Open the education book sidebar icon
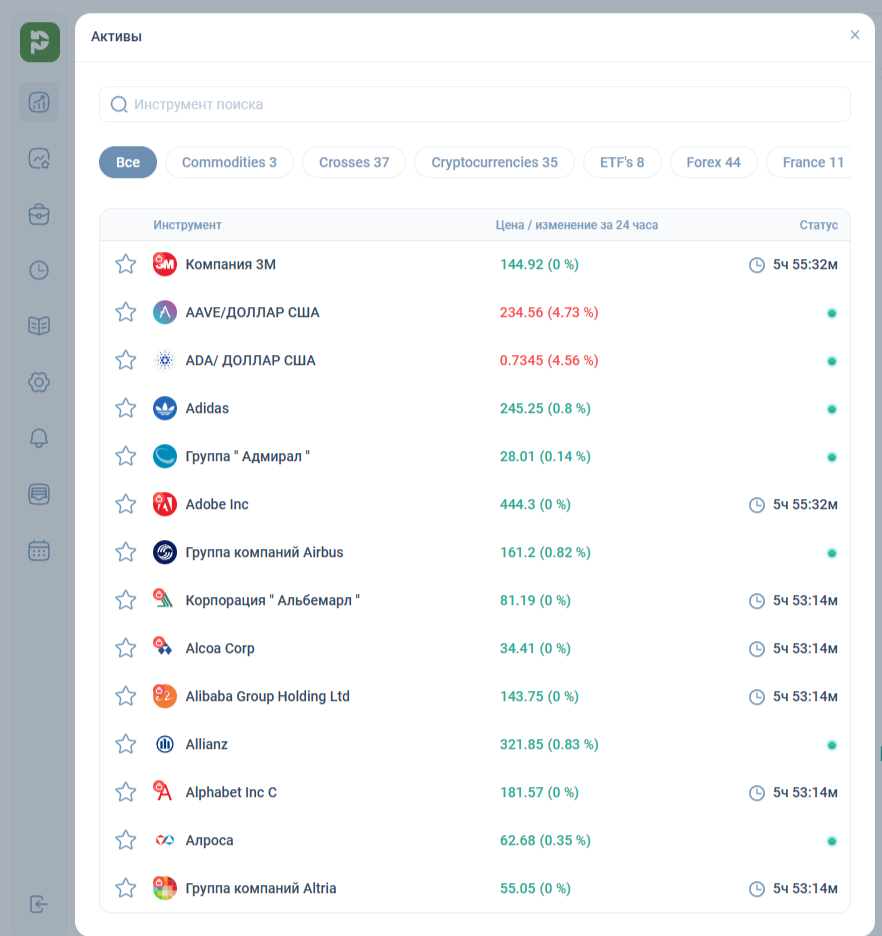Image resolution: width=882 pixels, height=936 pixels. (x=39, y=325)
